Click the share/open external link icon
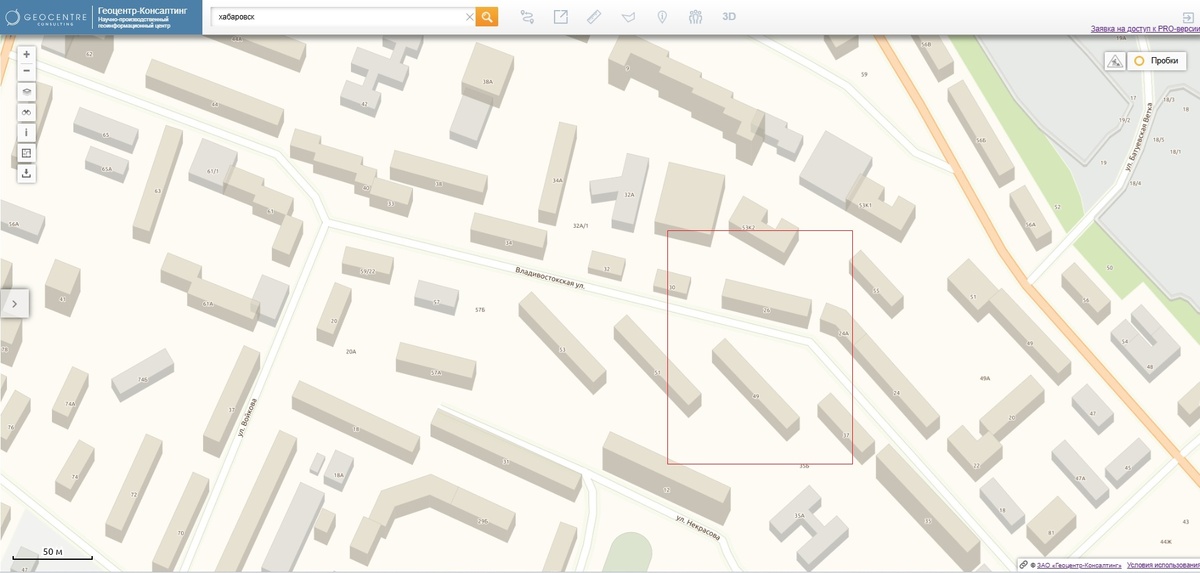This screenshot has width=1200, height=573. [x=561, y=17]
